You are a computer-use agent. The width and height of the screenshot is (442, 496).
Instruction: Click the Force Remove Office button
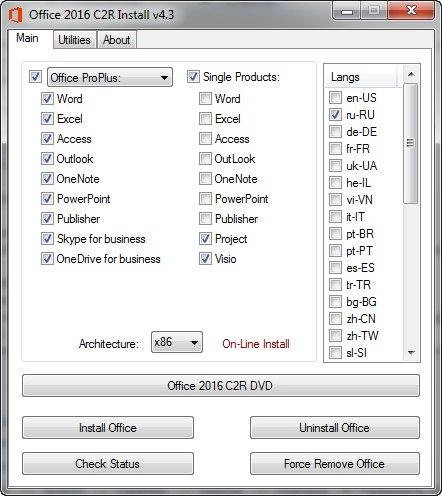334,463
